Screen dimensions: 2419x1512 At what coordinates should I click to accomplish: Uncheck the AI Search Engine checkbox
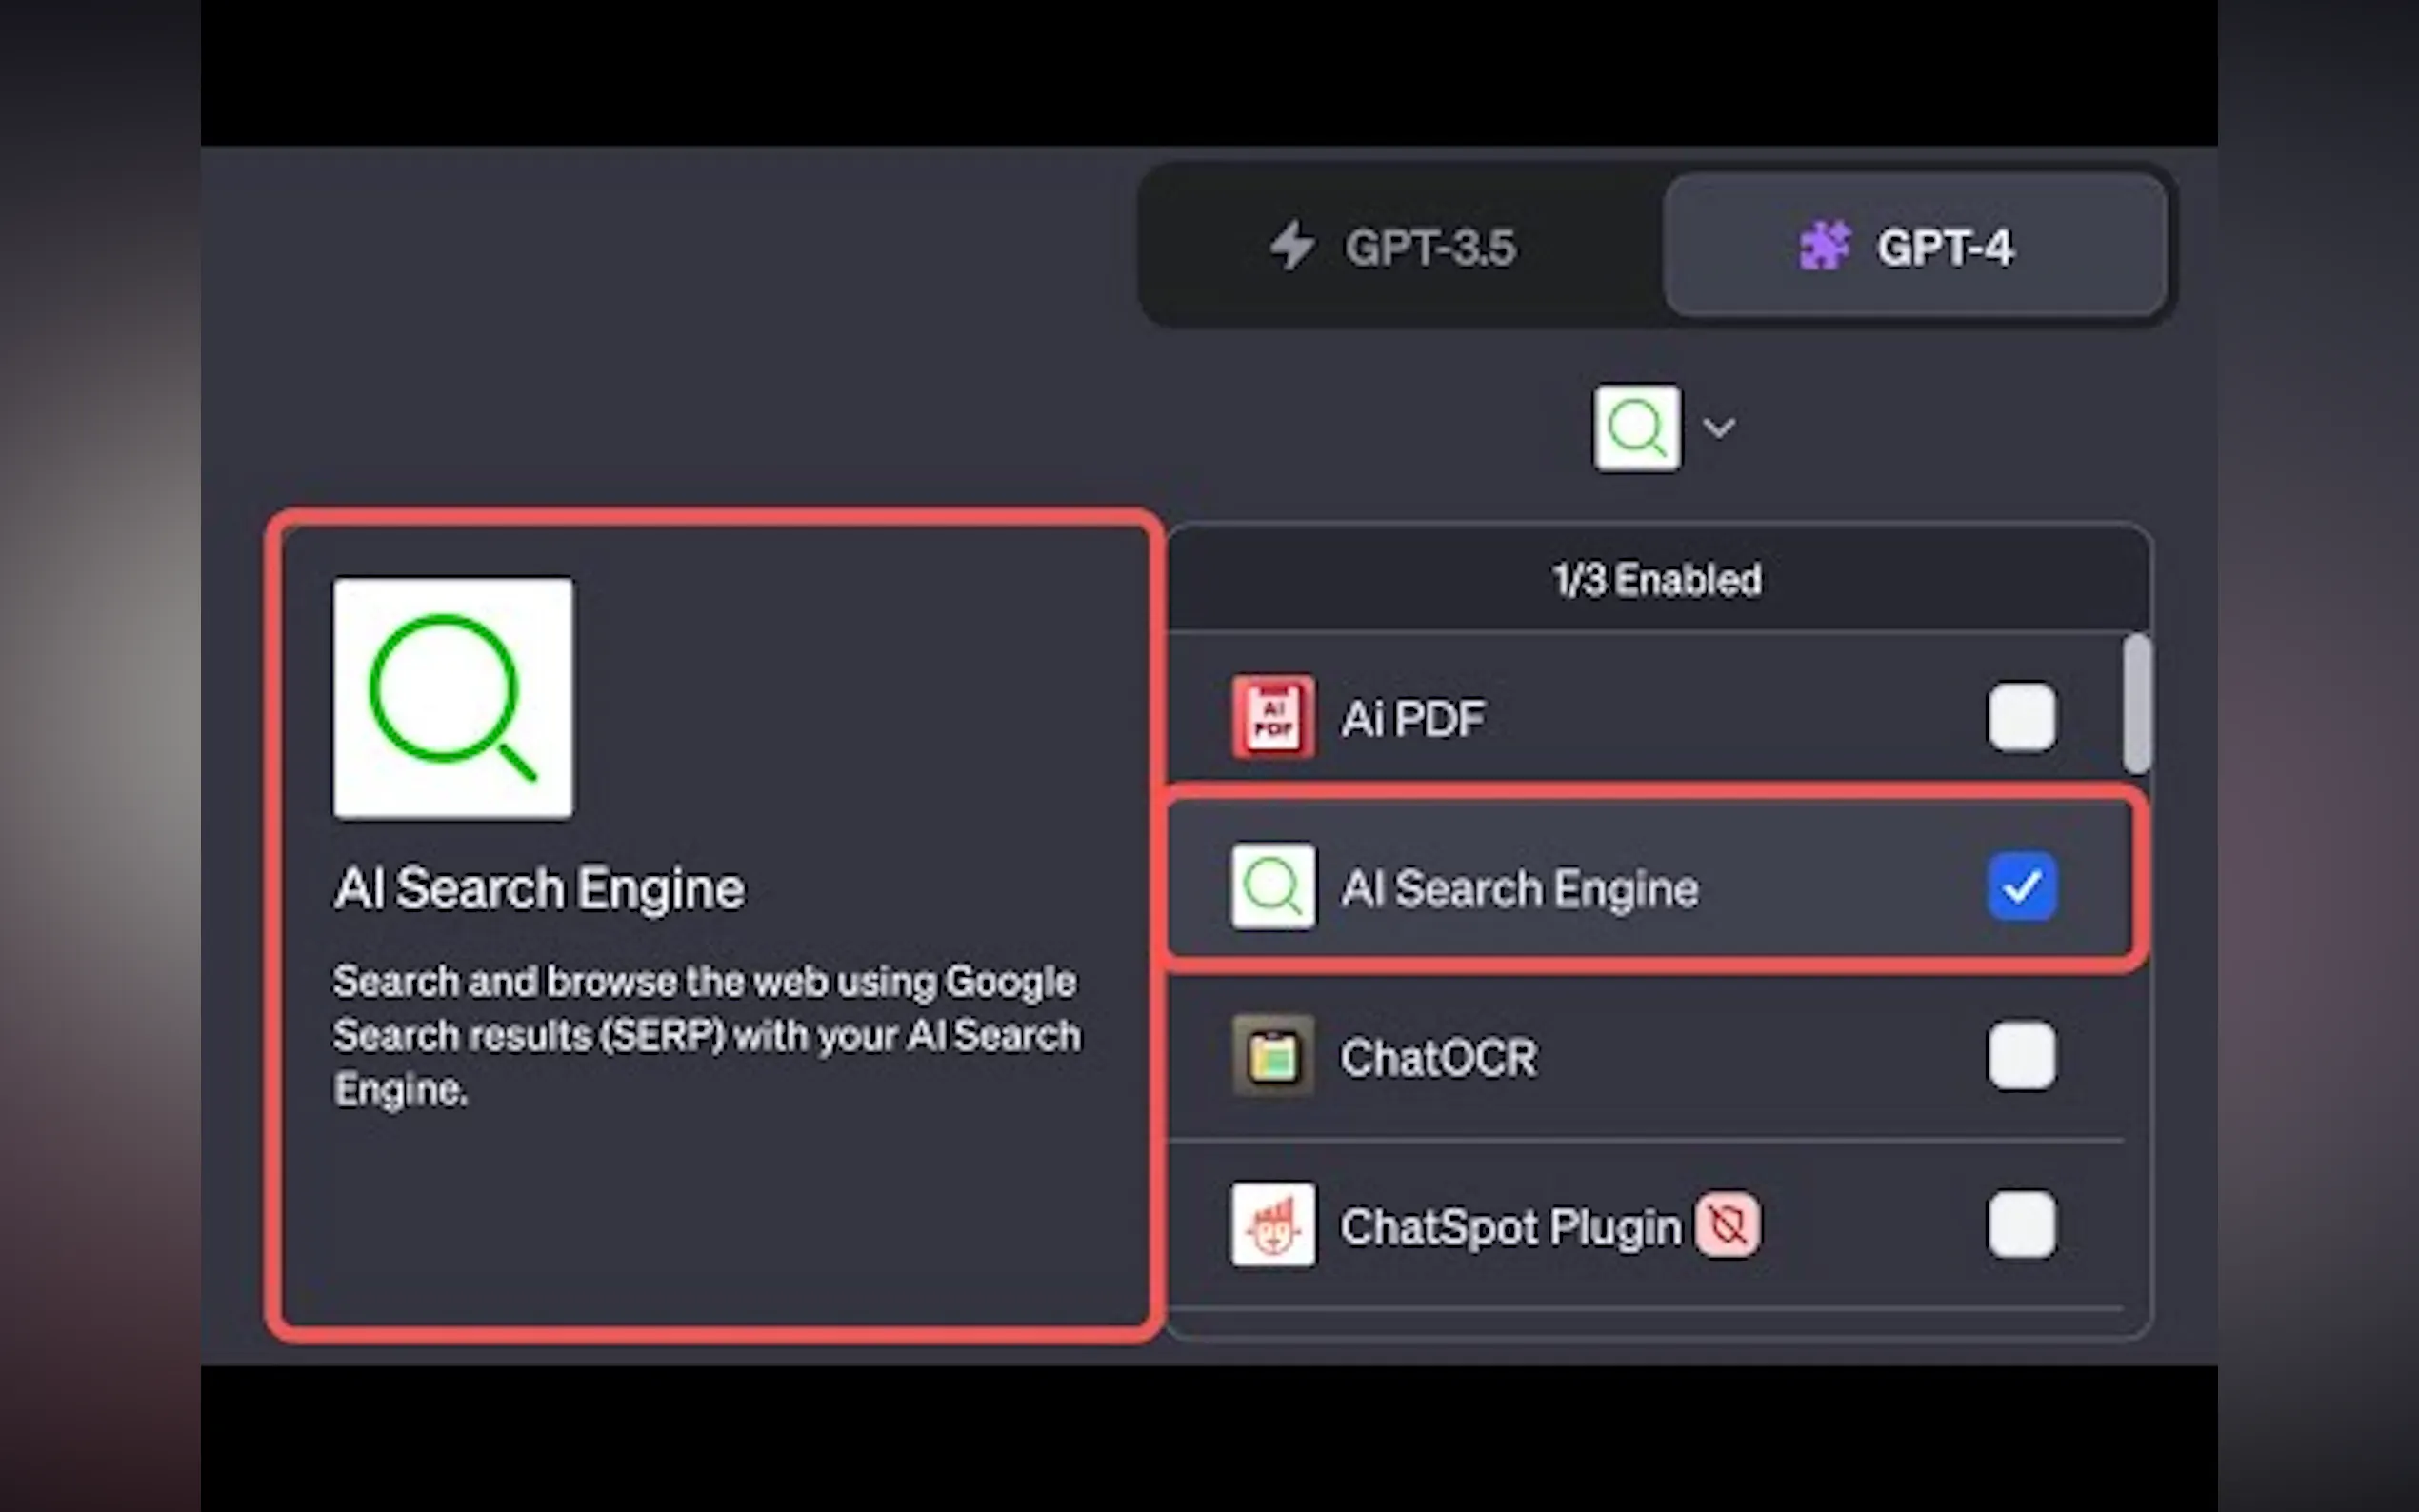coord(2021,886)
